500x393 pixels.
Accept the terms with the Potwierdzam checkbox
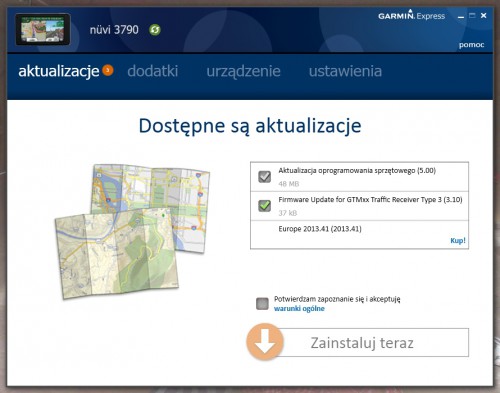262,303
